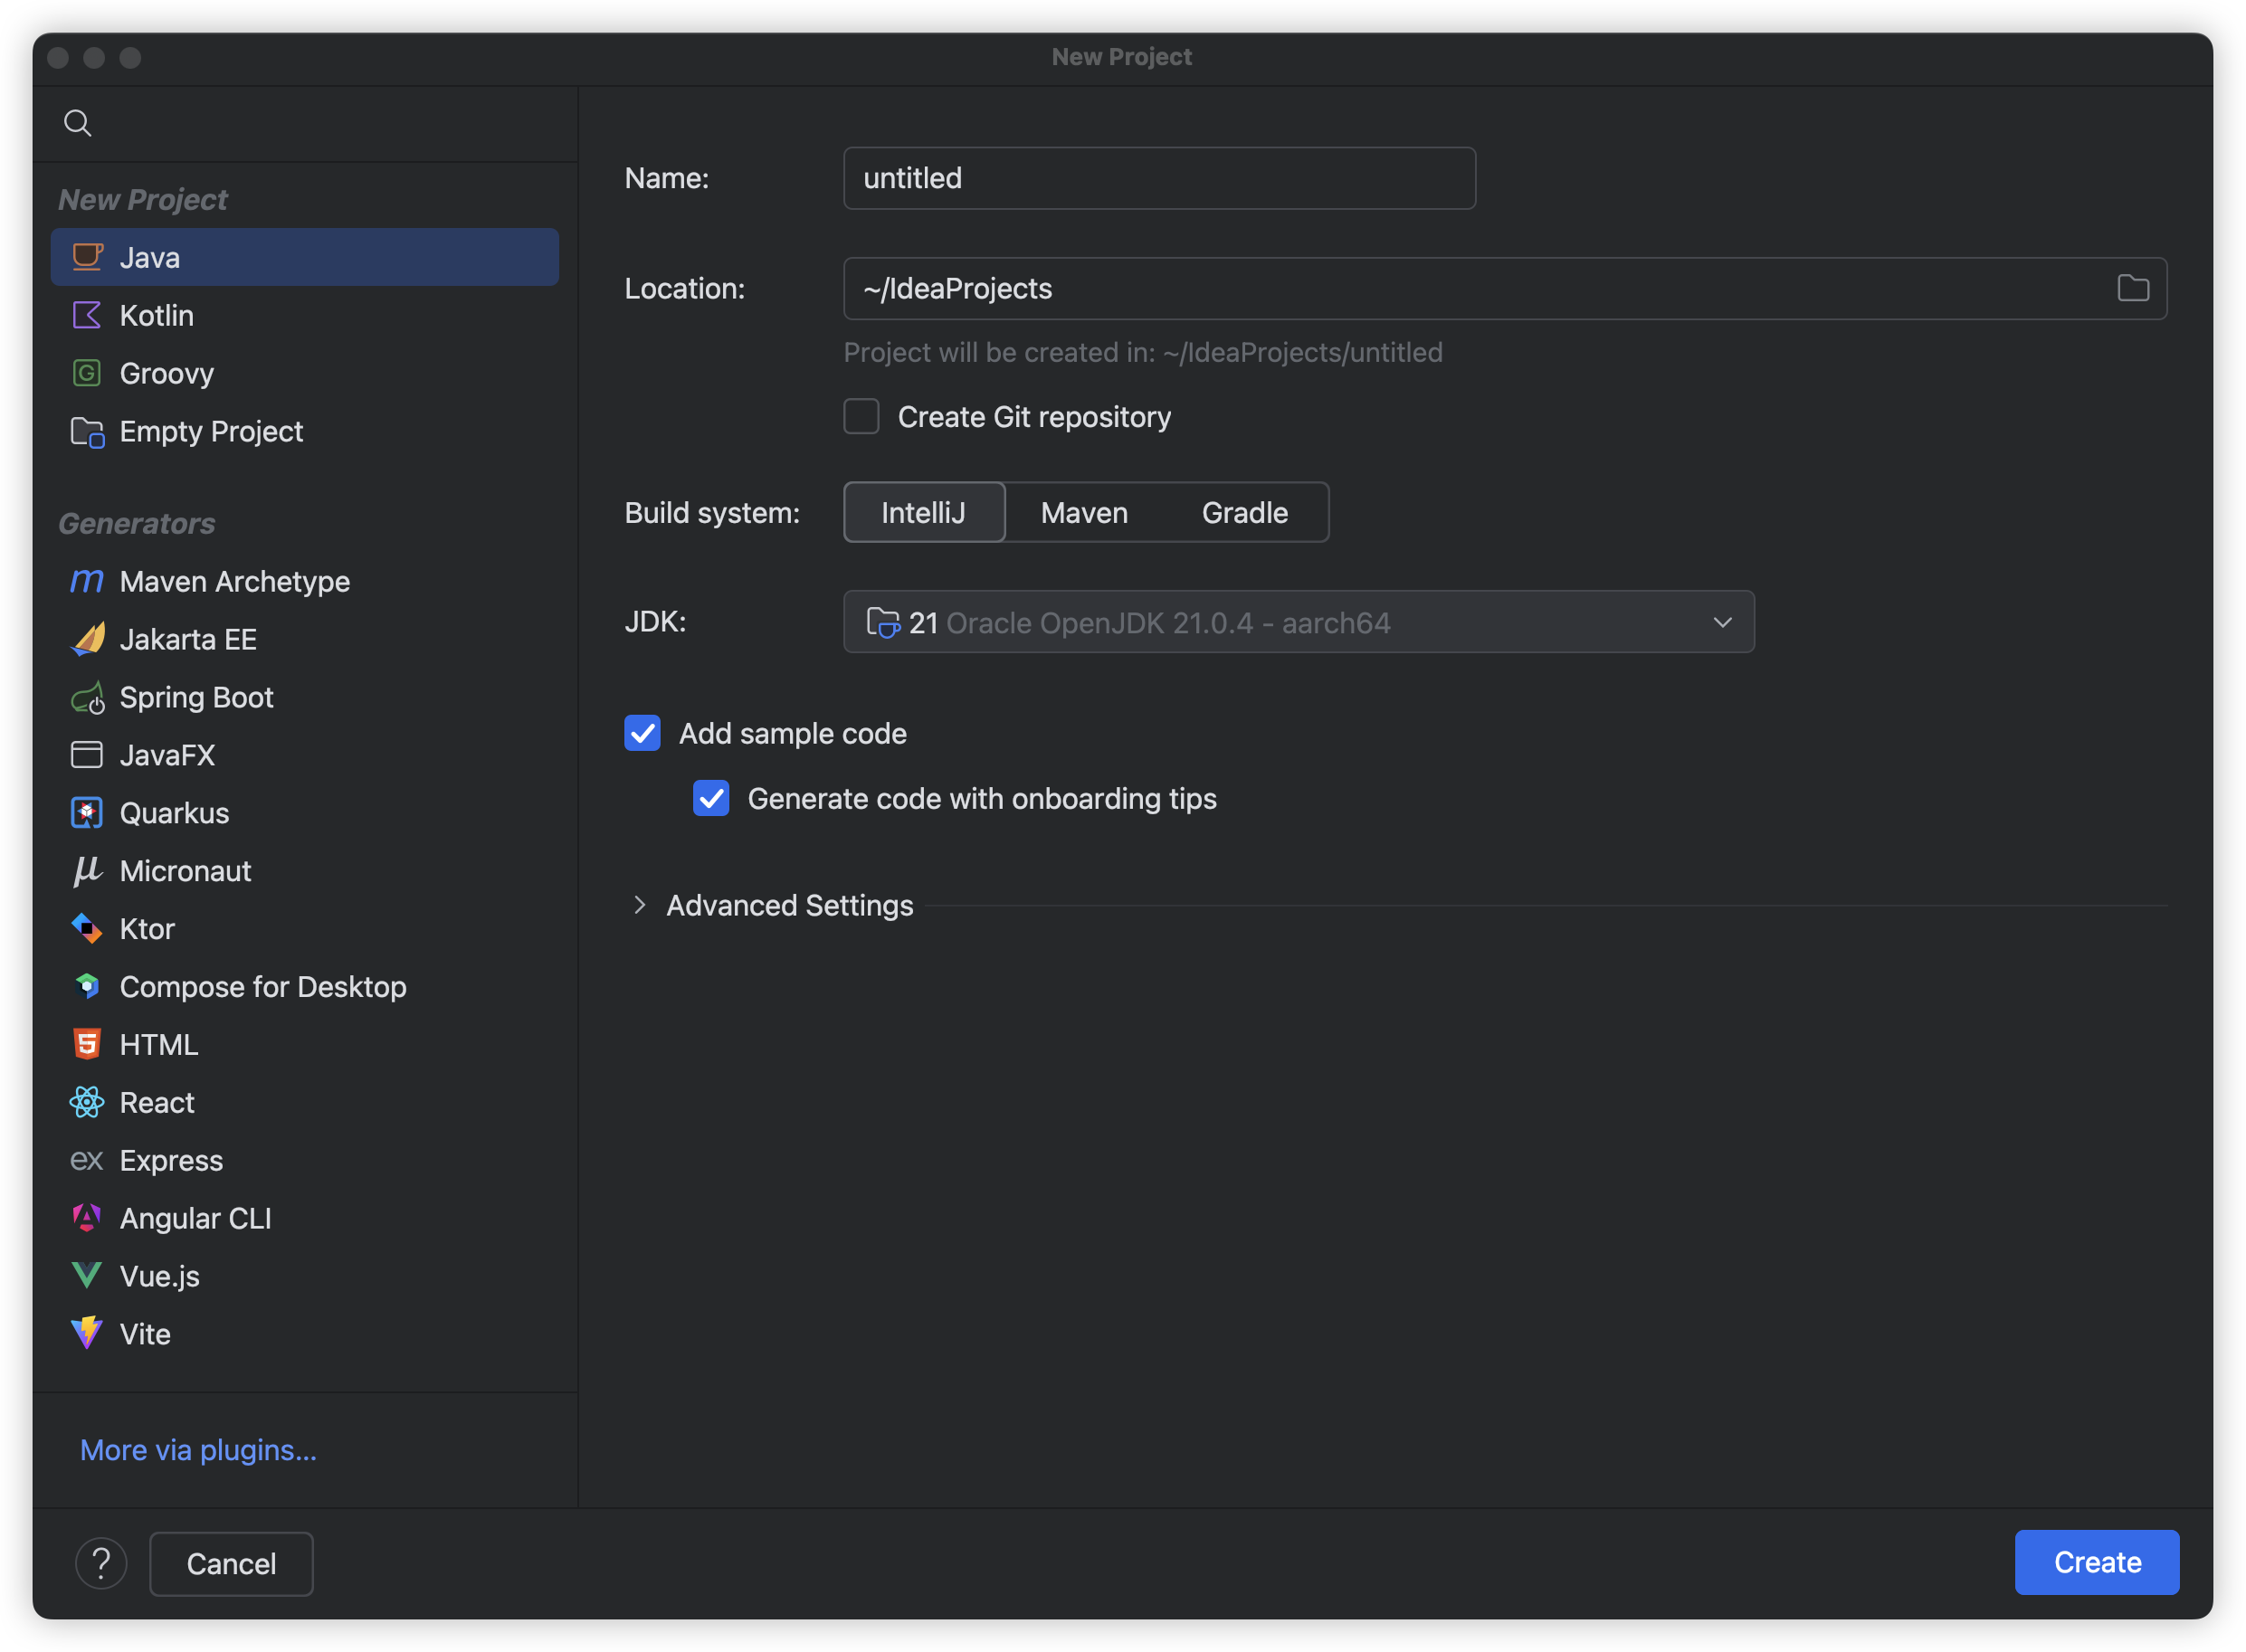The width and height of the screenshot is (2246, 1652).
Task: Click the search magnifier icon
Action: coord(78,123)
